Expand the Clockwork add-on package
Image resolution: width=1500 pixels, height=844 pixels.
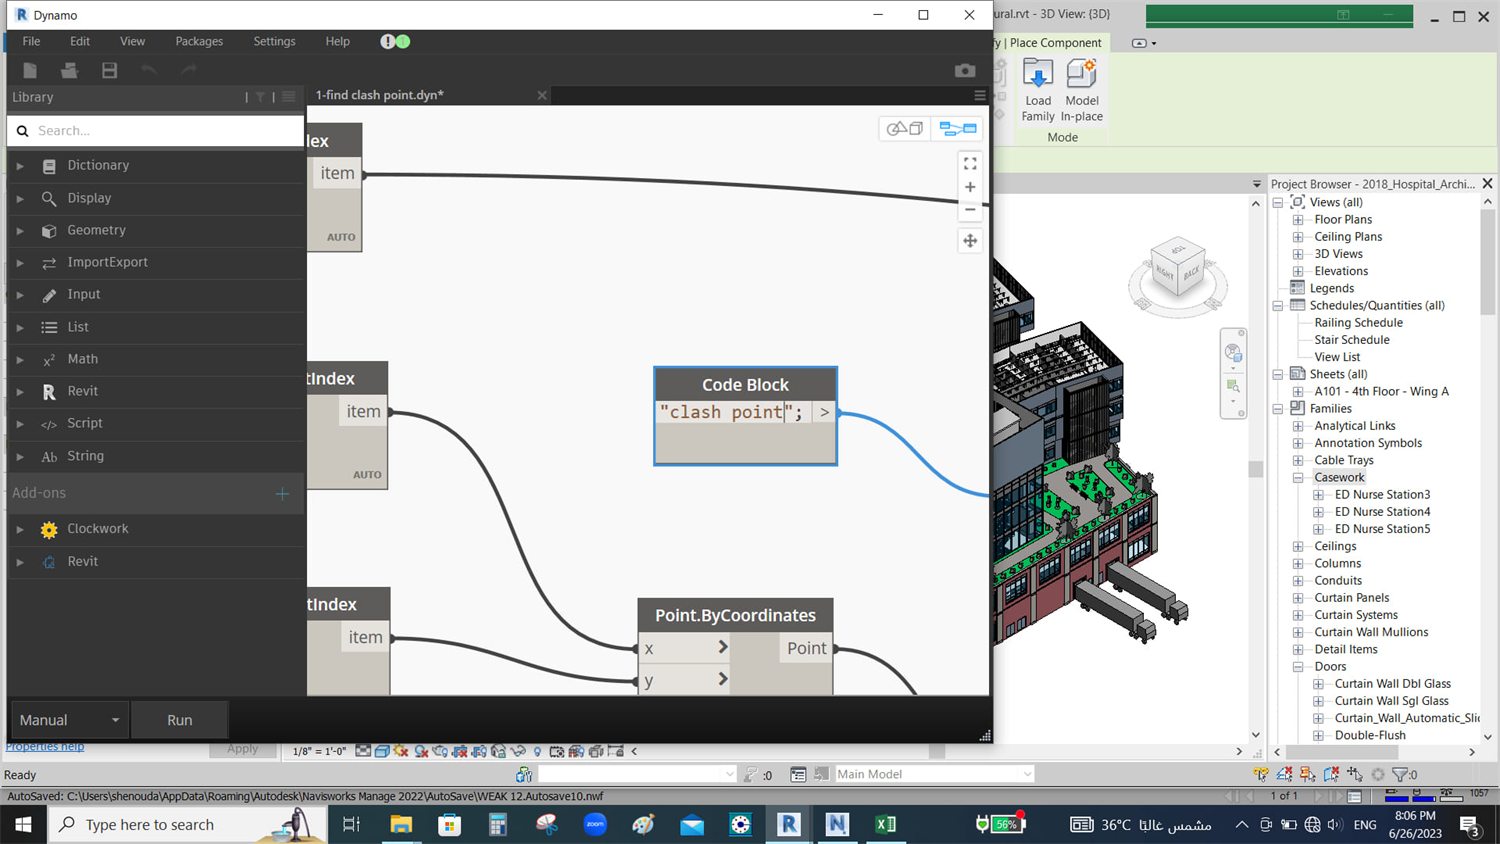point(20,529)
